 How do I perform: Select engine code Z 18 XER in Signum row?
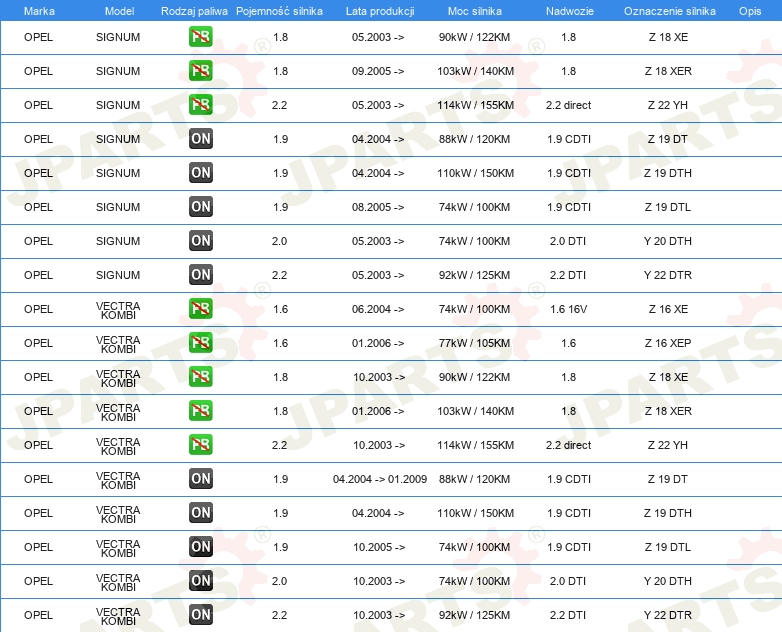tap(668, 71)
